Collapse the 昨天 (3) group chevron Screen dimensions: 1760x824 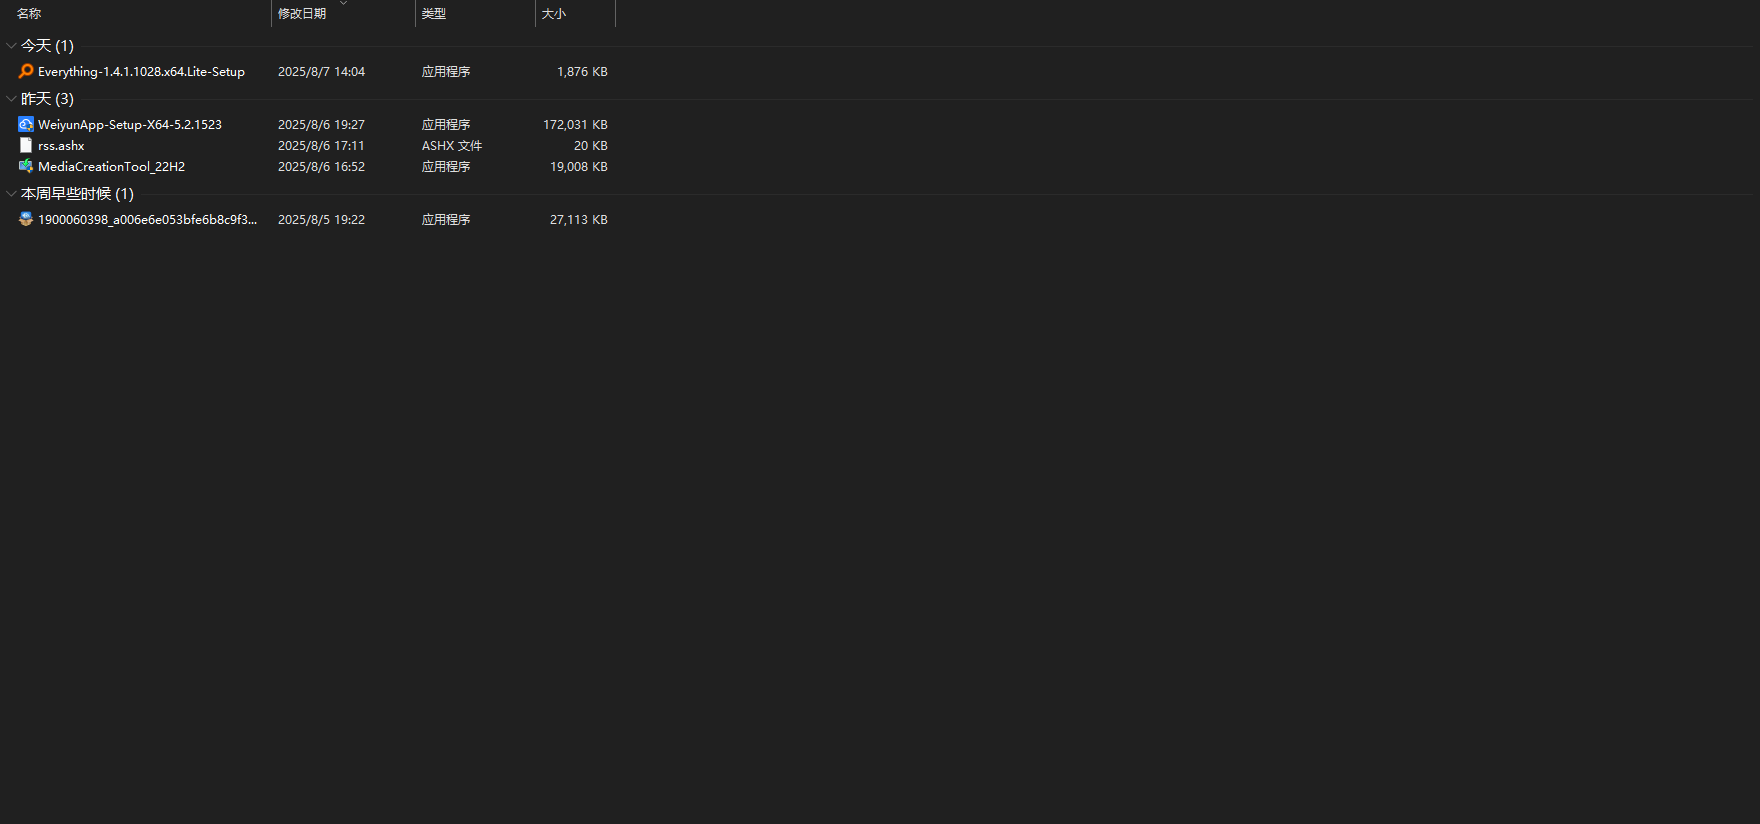point(11,99)
